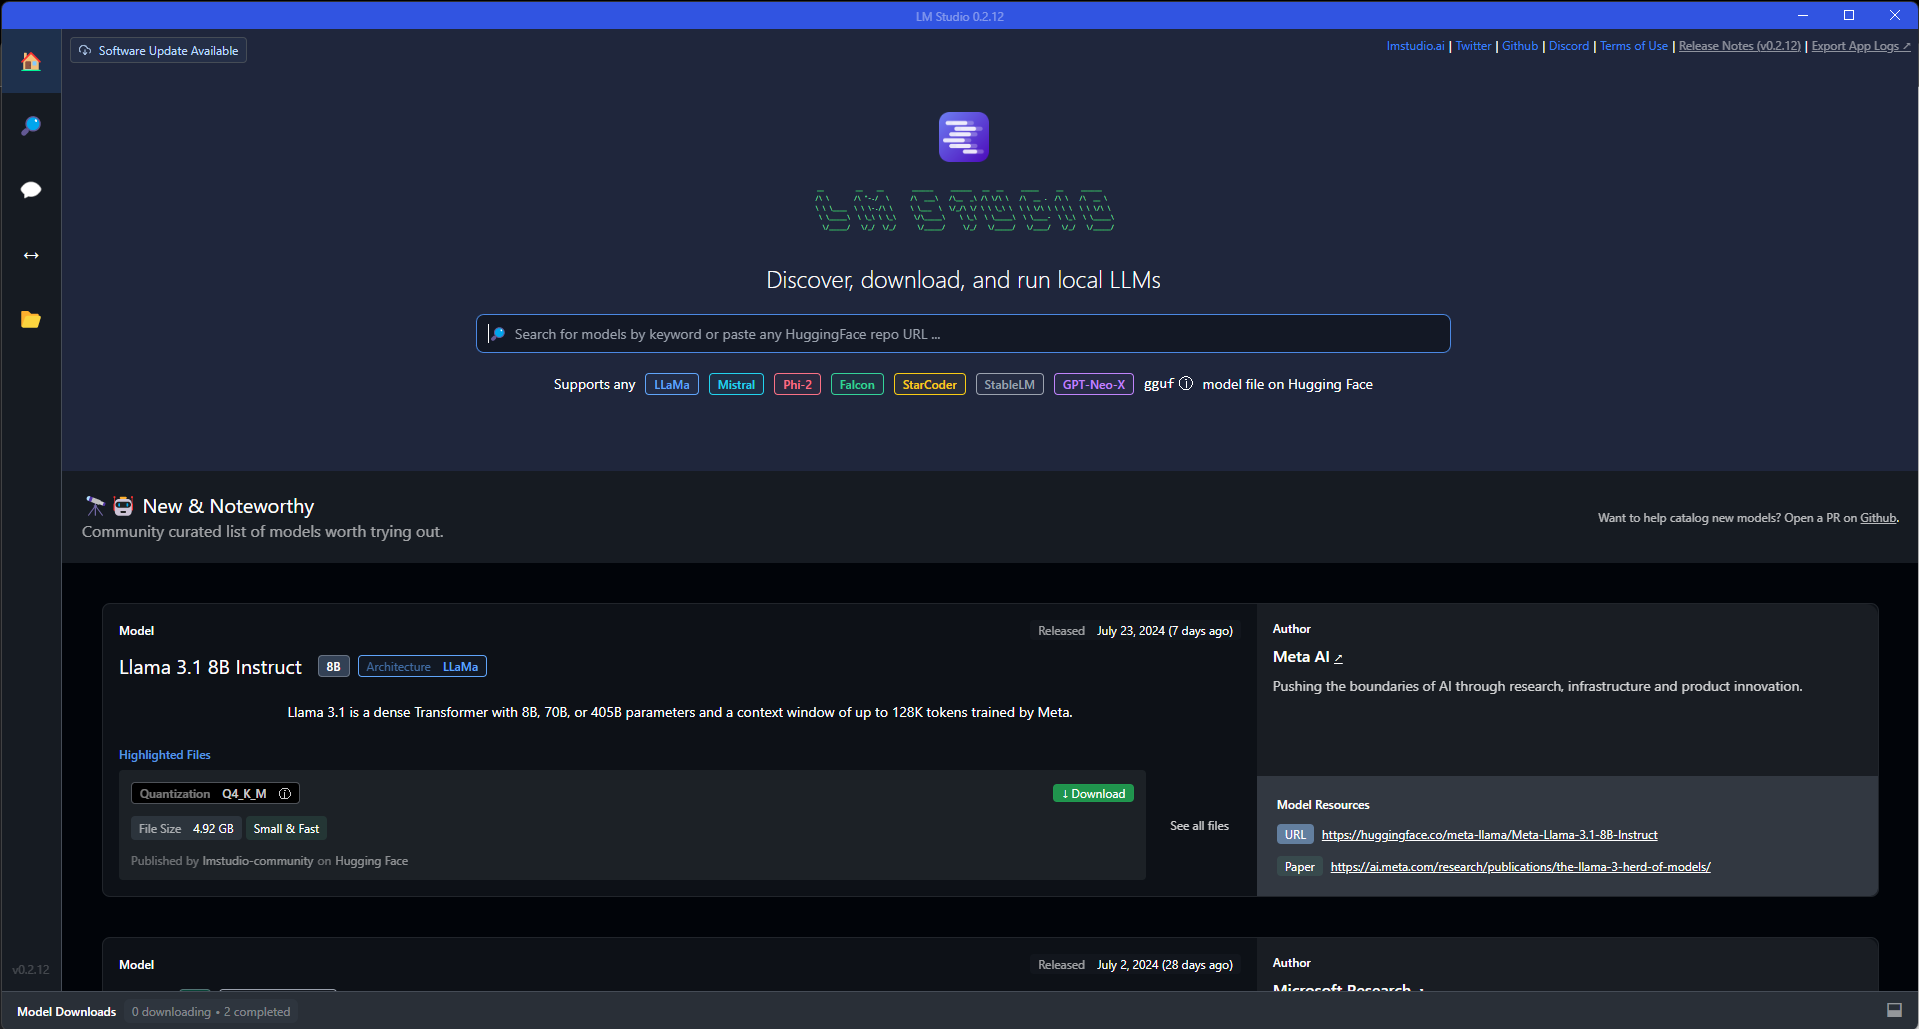The width and height of the screenshot is (1919, 1029).
Task: Click the StableLM architecture tag
Action: pos(1009,385)
